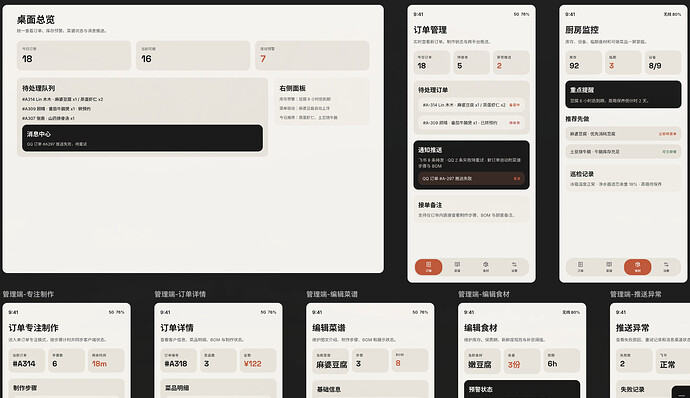Viewport: 690px width, 398px height.
Task: Click the 嫩豆腐 card in 编辑食材
Action: click(482, 361)
